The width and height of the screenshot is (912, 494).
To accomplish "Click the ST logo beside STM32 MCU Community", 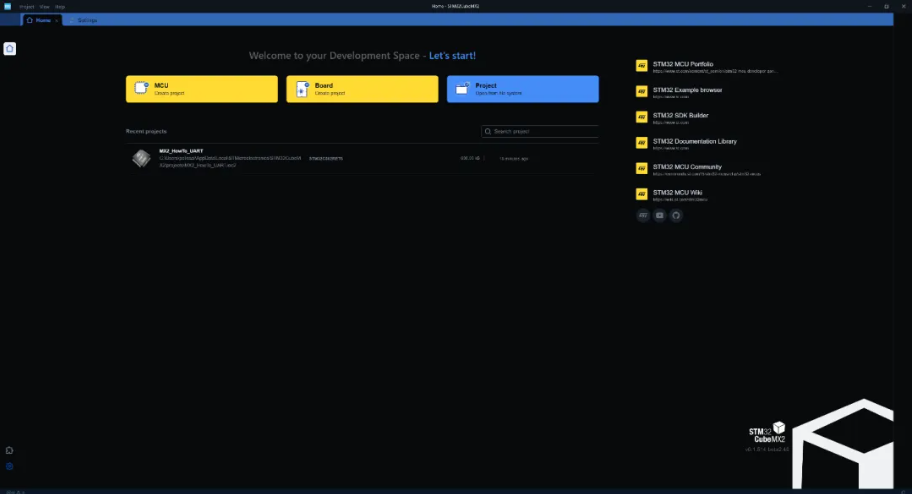I will click(642, 168).
